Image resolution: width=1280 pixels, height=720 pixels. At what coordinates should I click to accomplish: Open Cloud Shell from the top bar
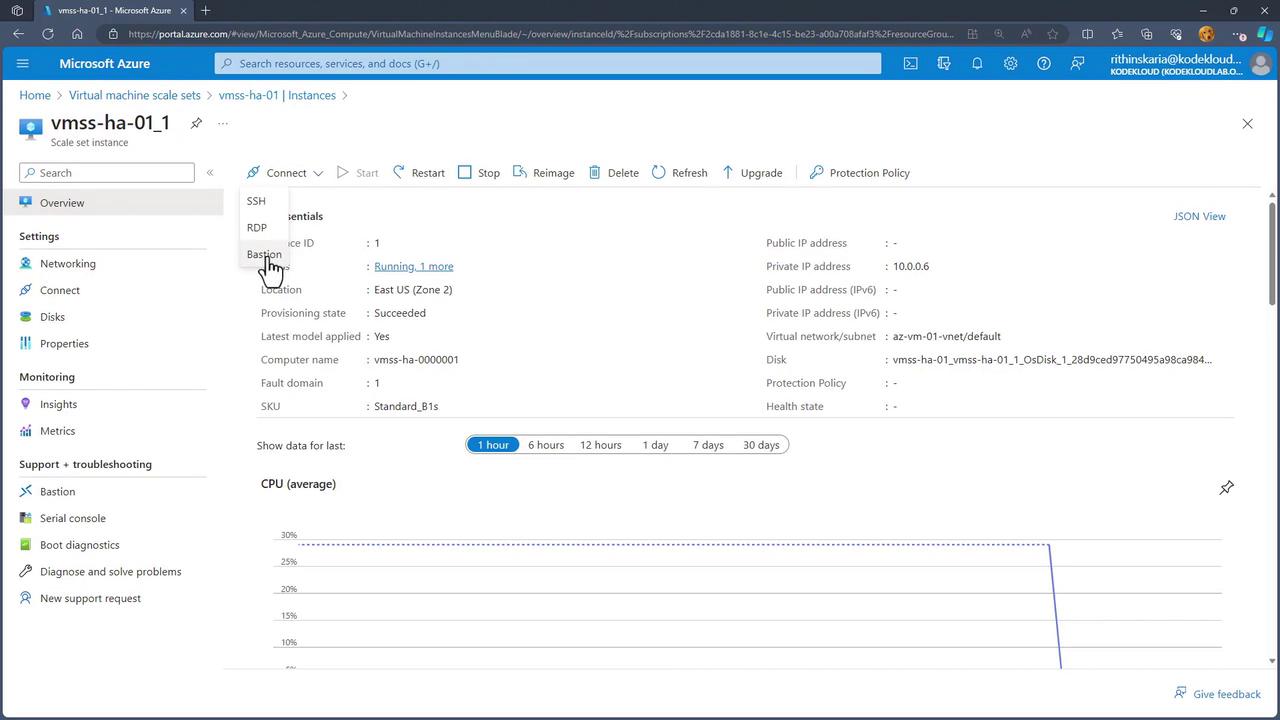coord(910,63)
